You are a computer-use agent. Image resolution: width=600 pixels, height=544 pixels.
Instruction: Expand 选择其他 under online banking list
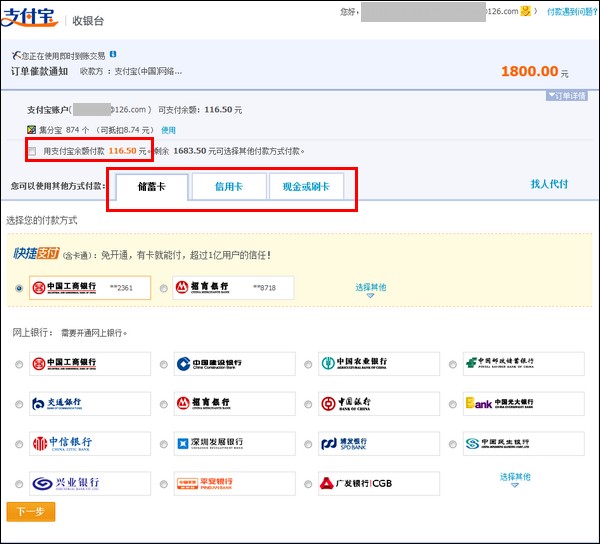[x=515, y=479]
